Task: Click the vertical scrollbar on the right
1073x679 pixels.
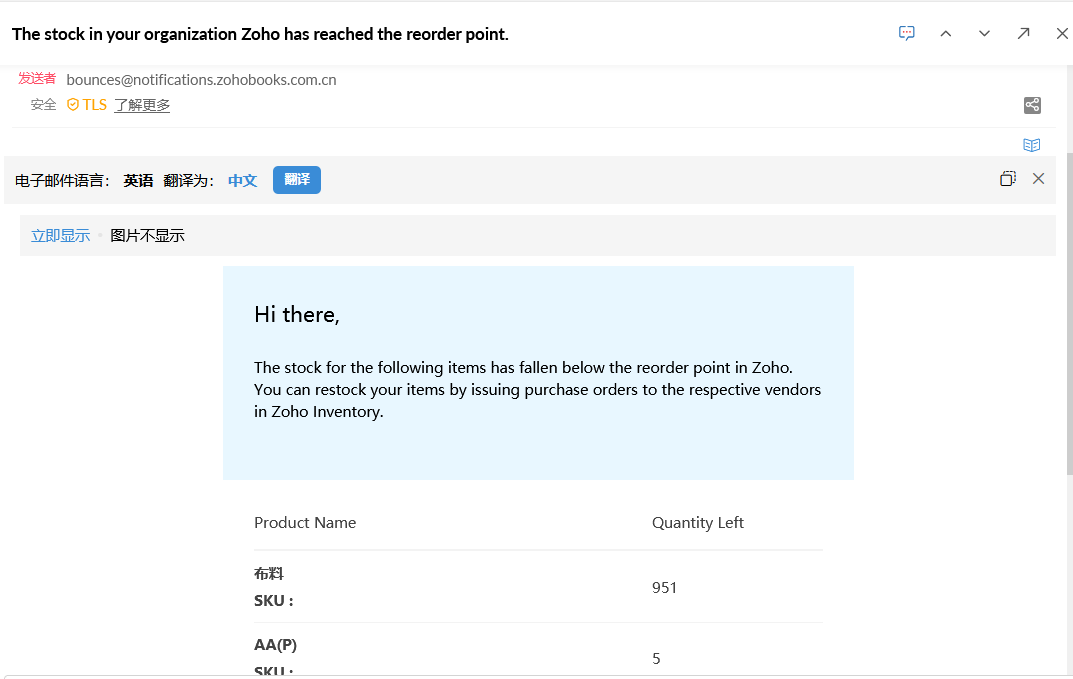Action: [1068, 300]
